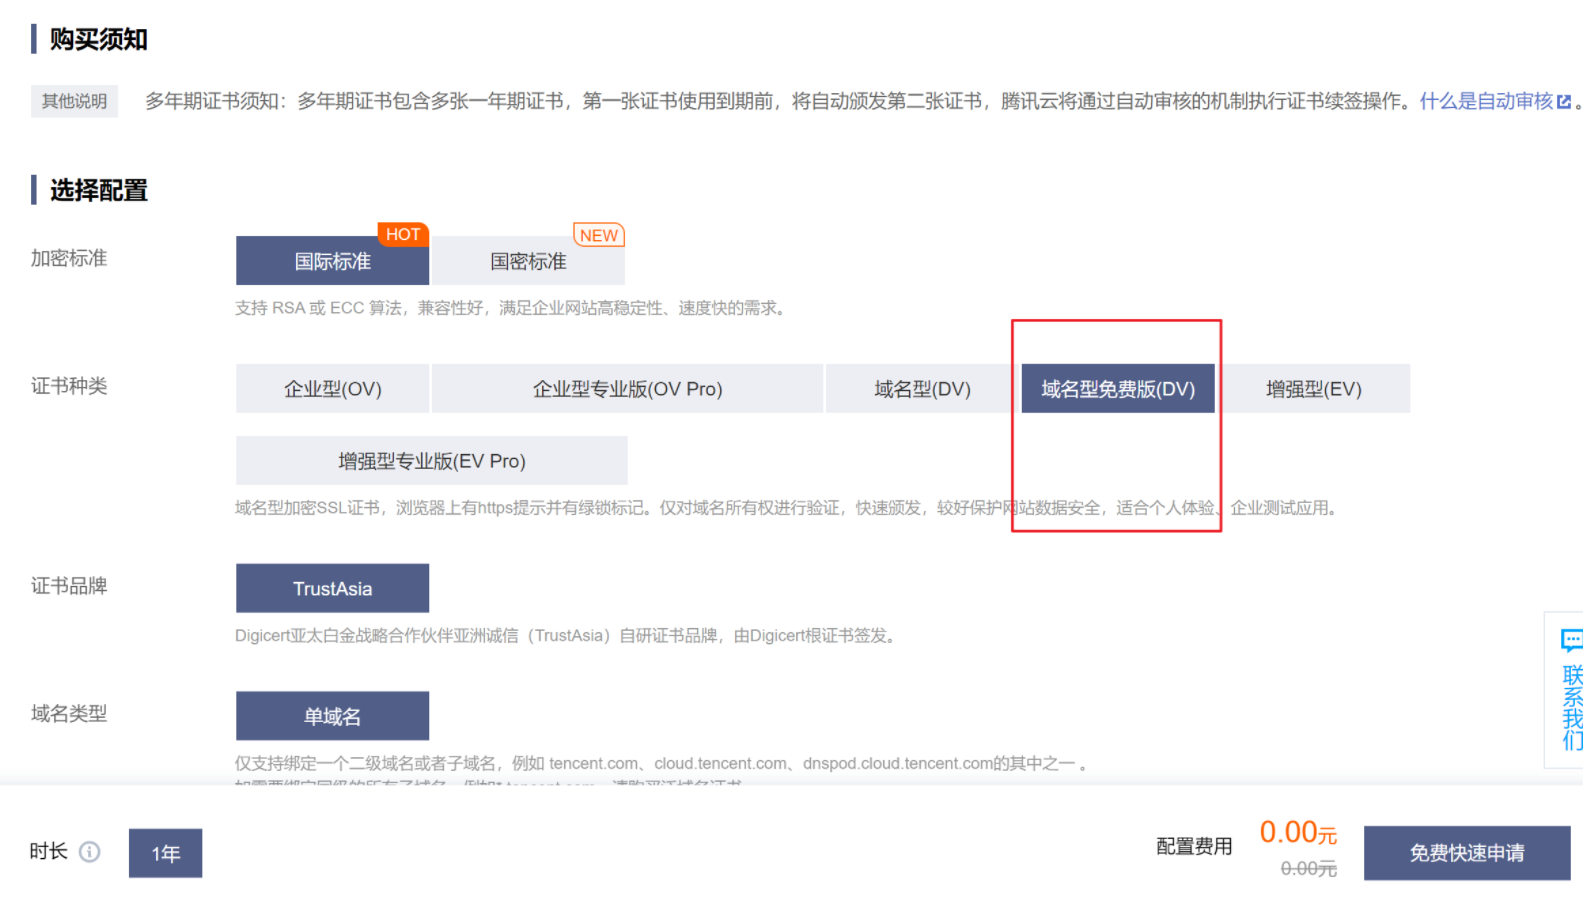Screen dimensions: 1592x901
Task: Click the 加密标准 label
Action: (x=69, y=258)
